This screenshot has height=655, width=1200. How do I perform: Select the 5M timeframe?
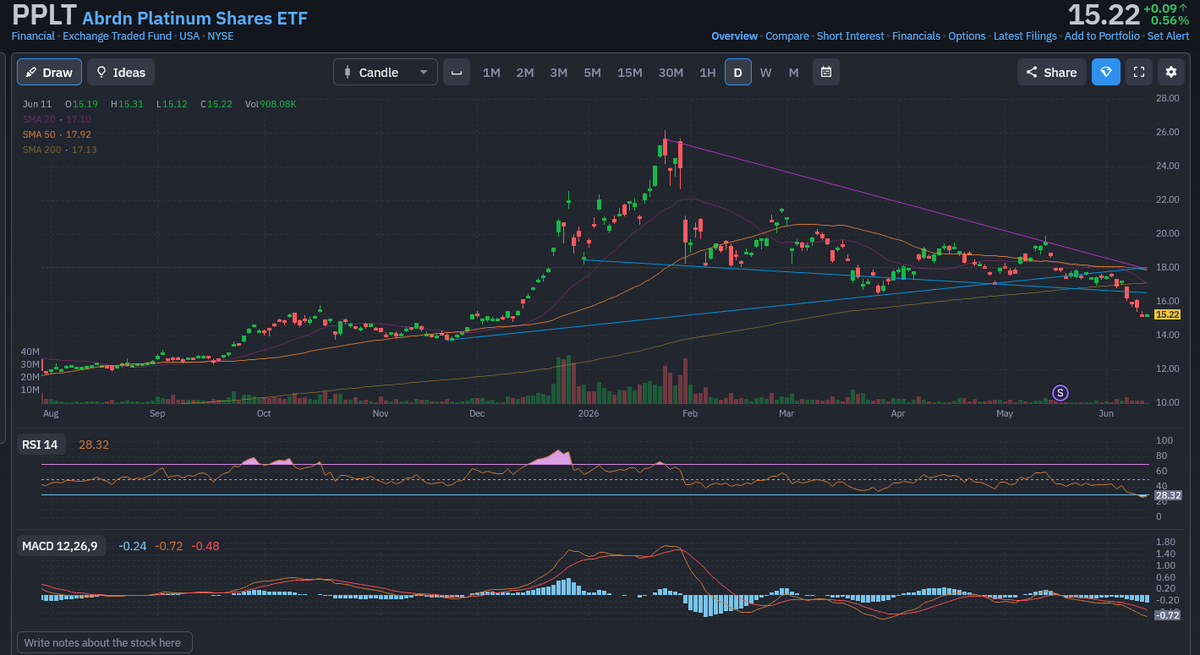[x=592, y=72]
